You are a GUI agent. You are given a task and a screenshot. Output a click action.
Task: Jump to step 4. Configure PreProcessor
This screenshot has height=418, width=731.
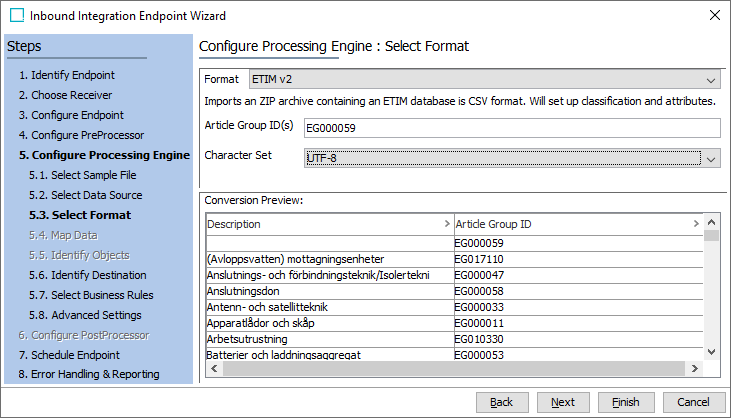81,135
